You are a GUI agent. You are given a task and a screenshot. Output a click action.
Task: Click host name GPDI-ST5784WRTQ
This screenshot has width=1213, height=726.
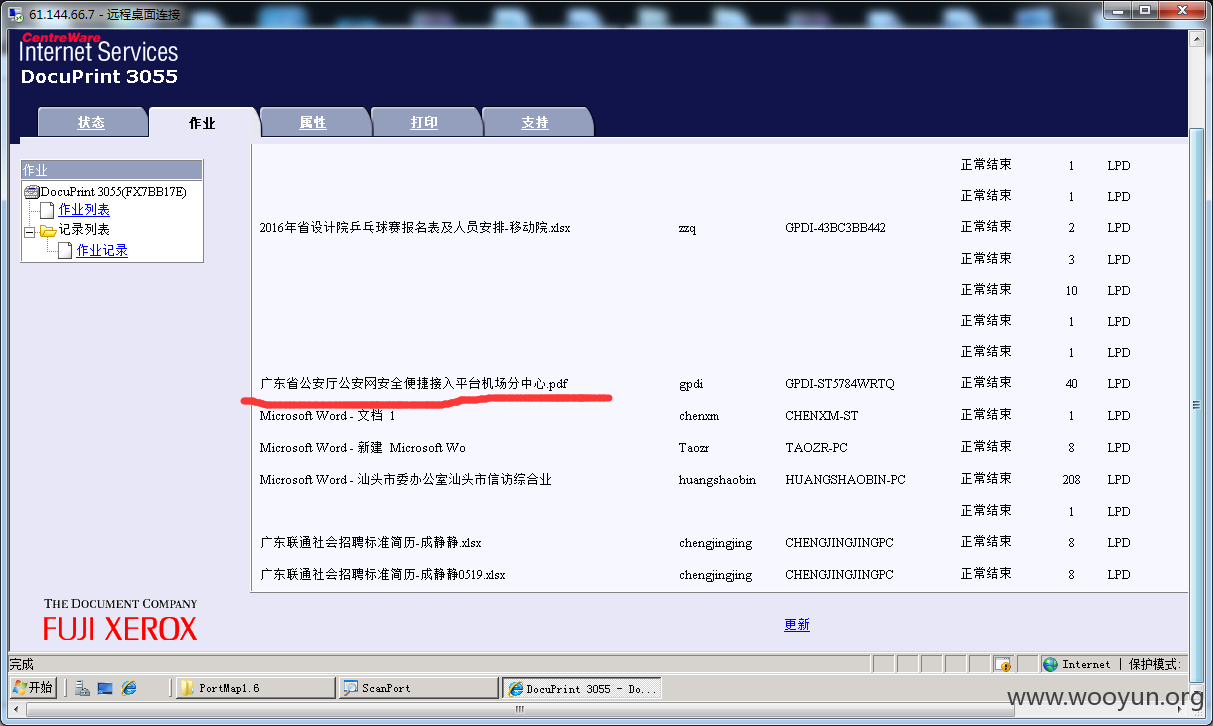tap(840, 384)
